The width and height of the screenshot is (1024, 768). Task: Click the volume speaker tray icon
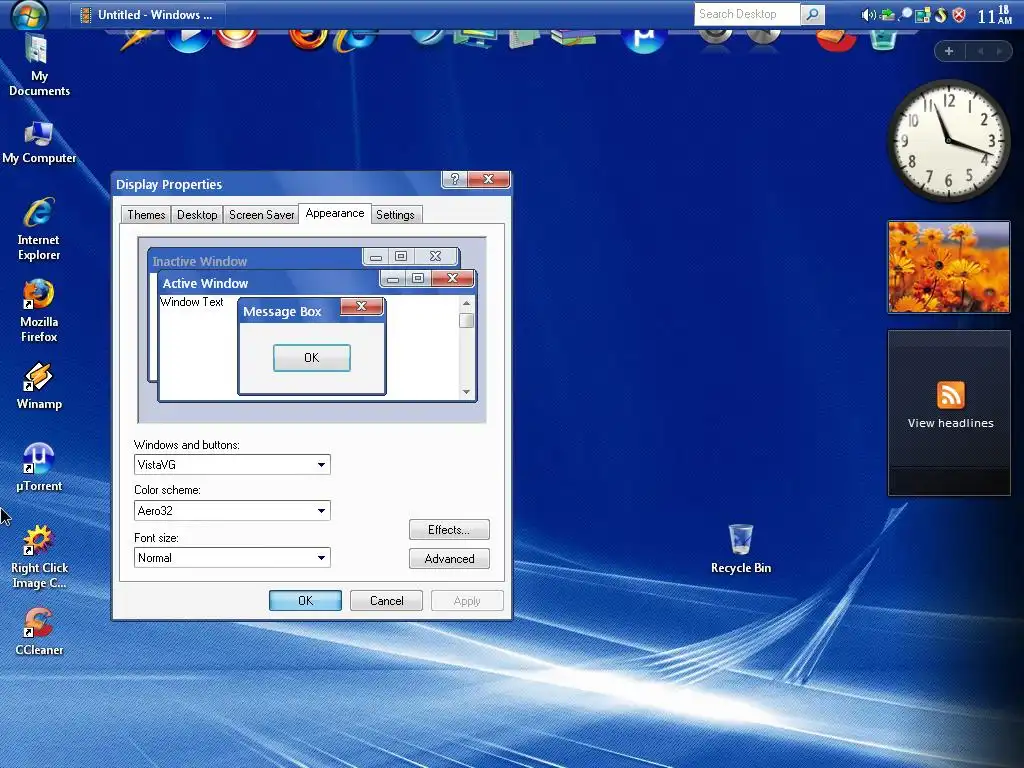pyautogui.click(x=868, y=15)
